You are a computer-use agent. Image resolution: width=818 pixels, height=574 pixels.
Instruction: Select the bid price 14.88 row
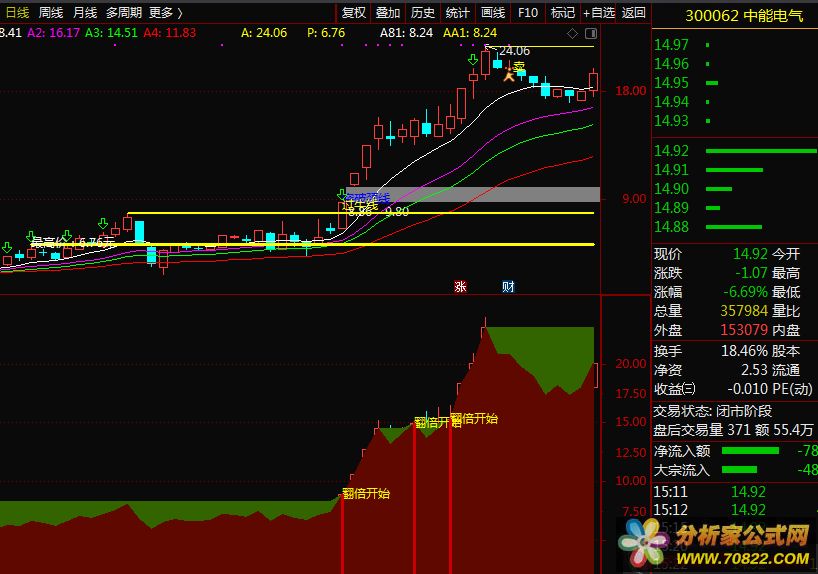pyautogui.click(x=735, y=226)
